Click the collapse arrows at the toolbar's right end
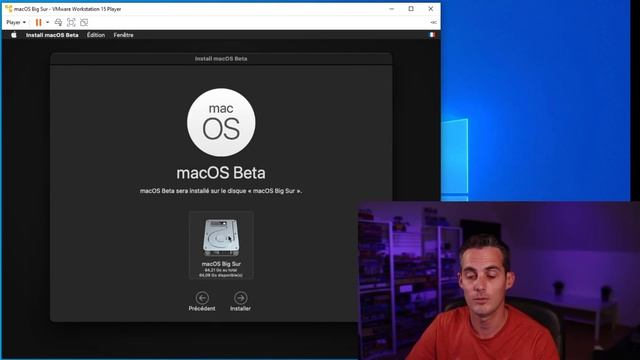640x360 pixels. tap(433, 22)
